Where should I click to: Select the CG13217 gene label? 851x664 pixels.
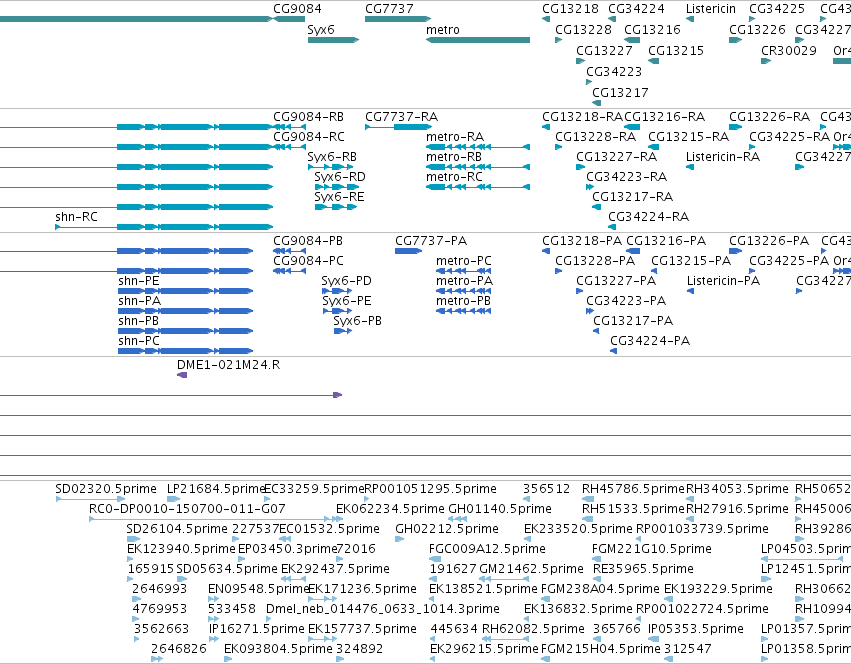pos(620,92)
